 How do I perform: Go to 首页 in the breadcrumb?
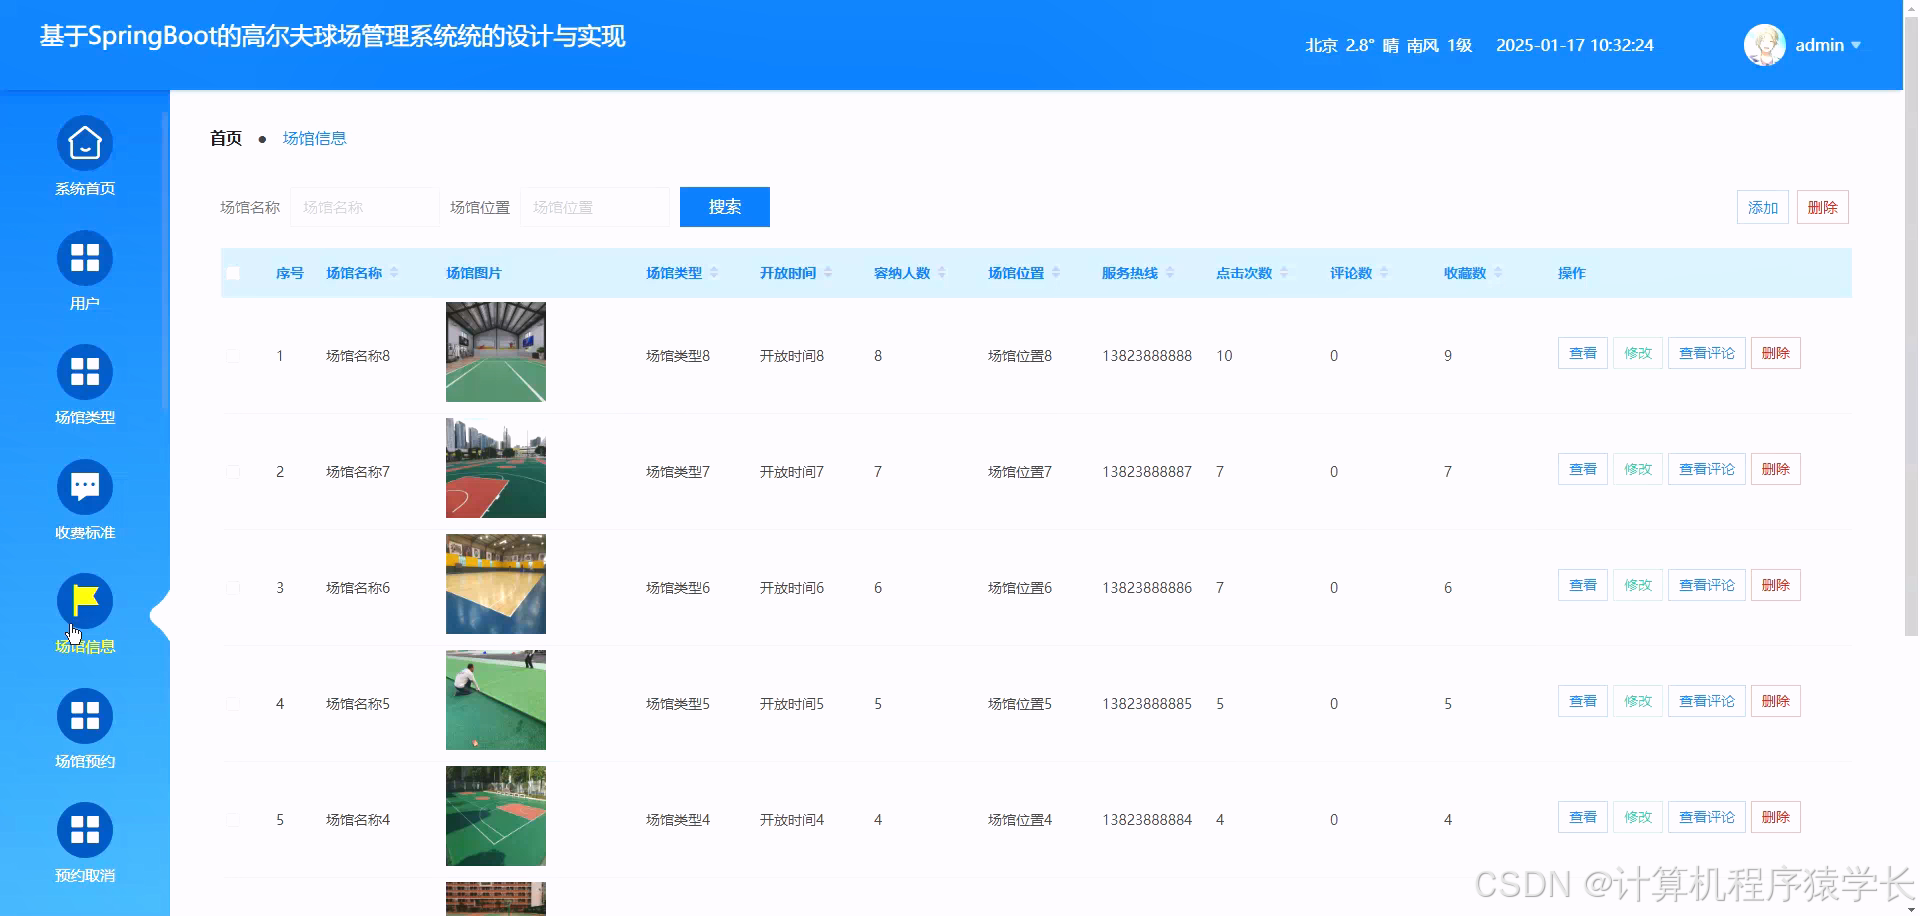(x=224, y=138)
